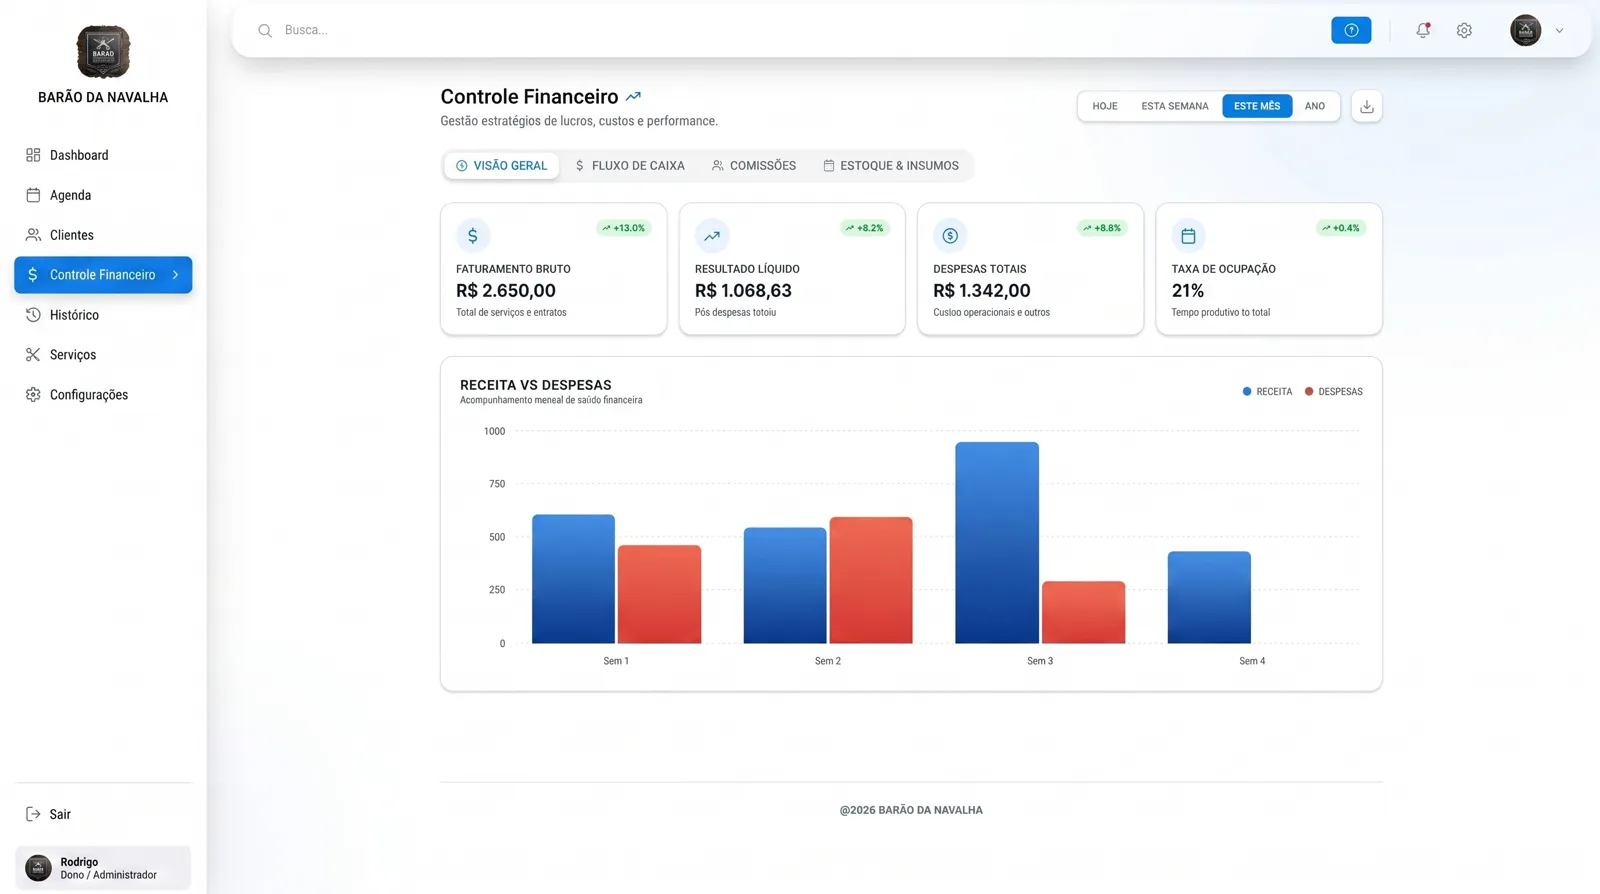
Task: Open the Visão Geral tab
Action: (x=502, y=166)
